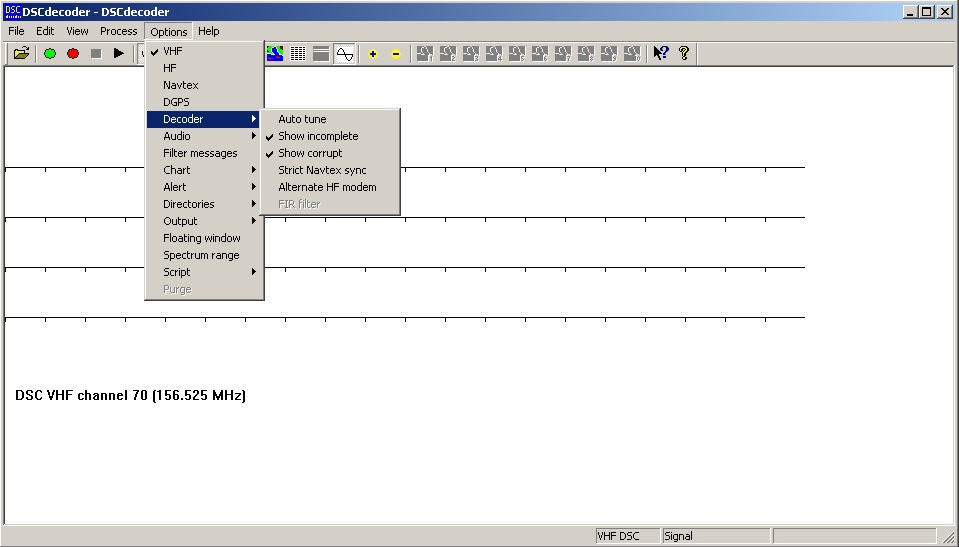Expand the Decoder submenu entry
Image resolution: width=959 pixels, height=547 pixels.
click(x=204, y=119)
